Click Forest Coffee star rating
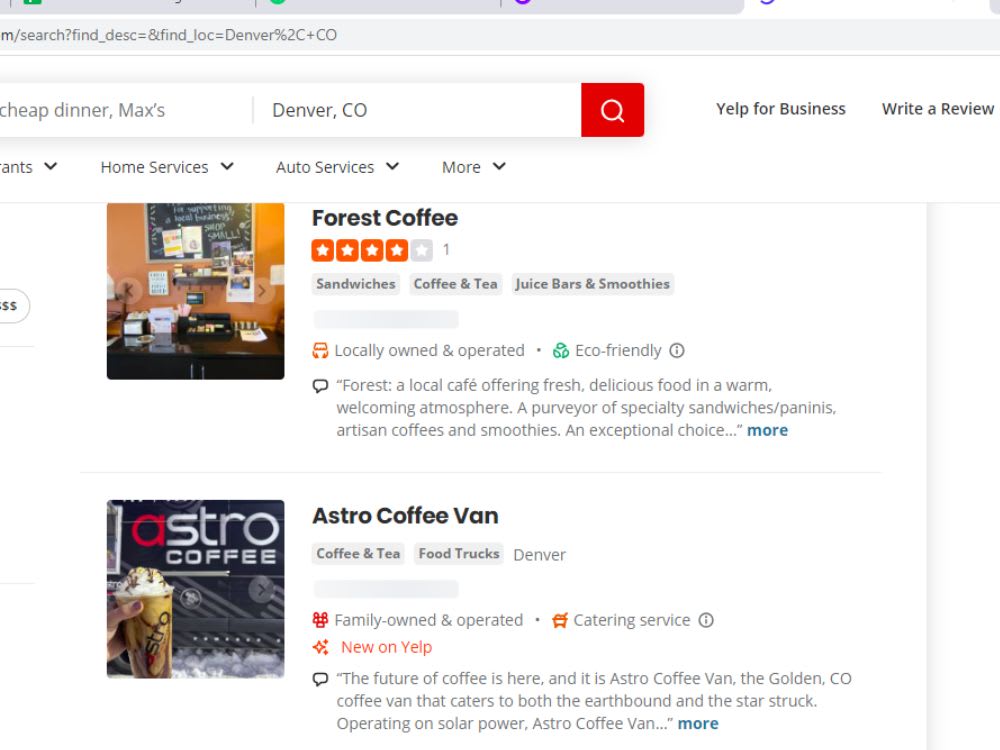 point(372,250)
